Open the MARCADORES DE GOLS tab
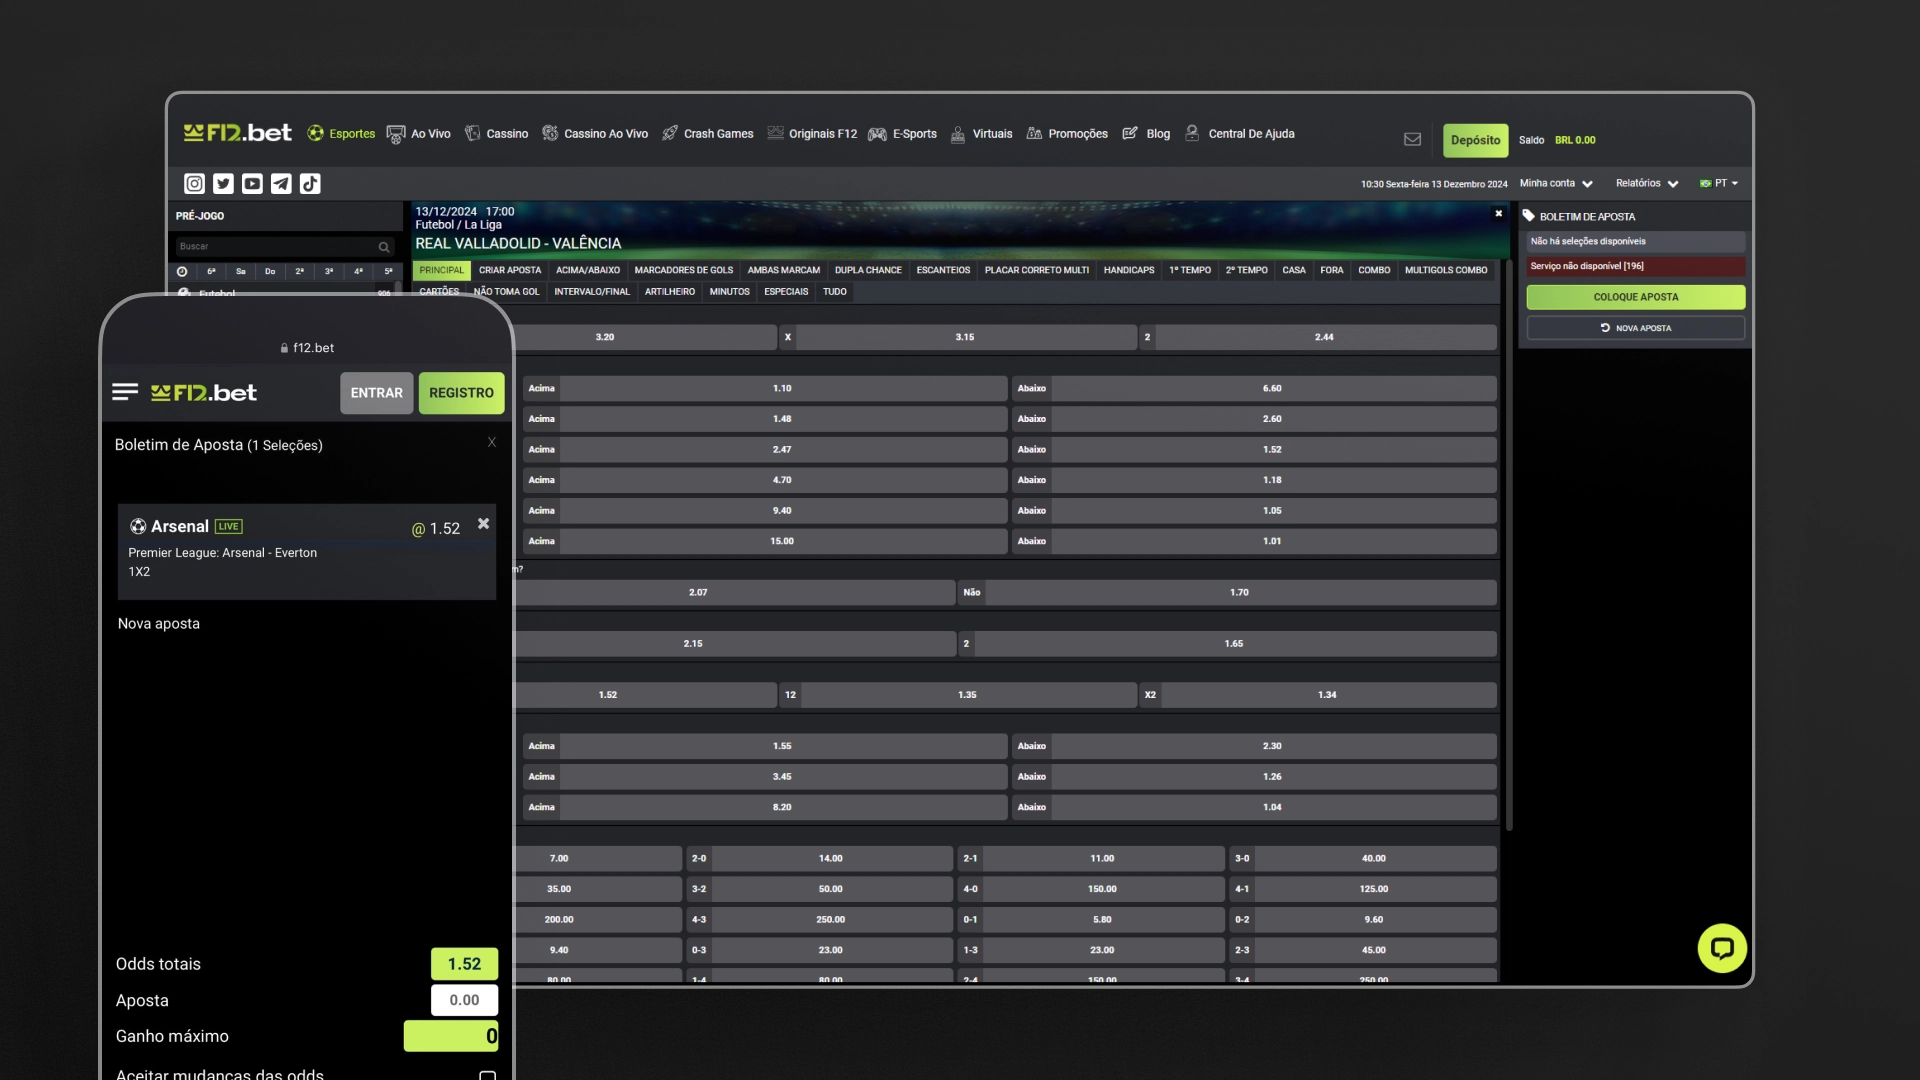This screenshot has width=1920, height=1080. [x=684, y=270]
